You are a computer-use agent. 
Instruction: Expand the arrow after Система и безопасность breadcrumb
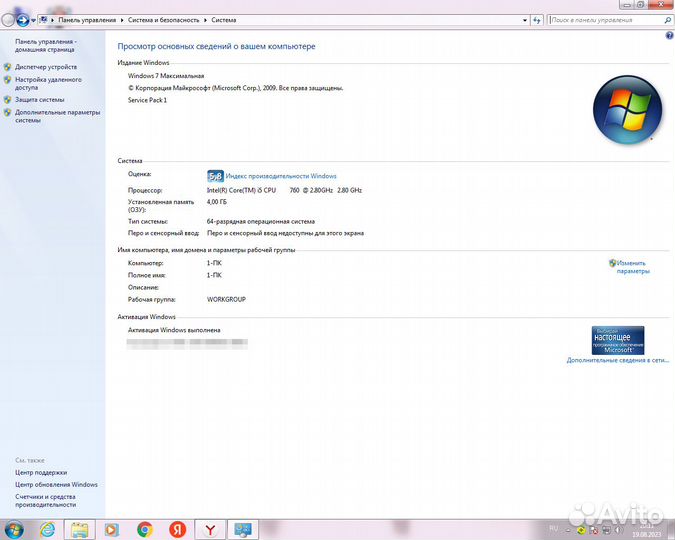[x=205, y=20]
